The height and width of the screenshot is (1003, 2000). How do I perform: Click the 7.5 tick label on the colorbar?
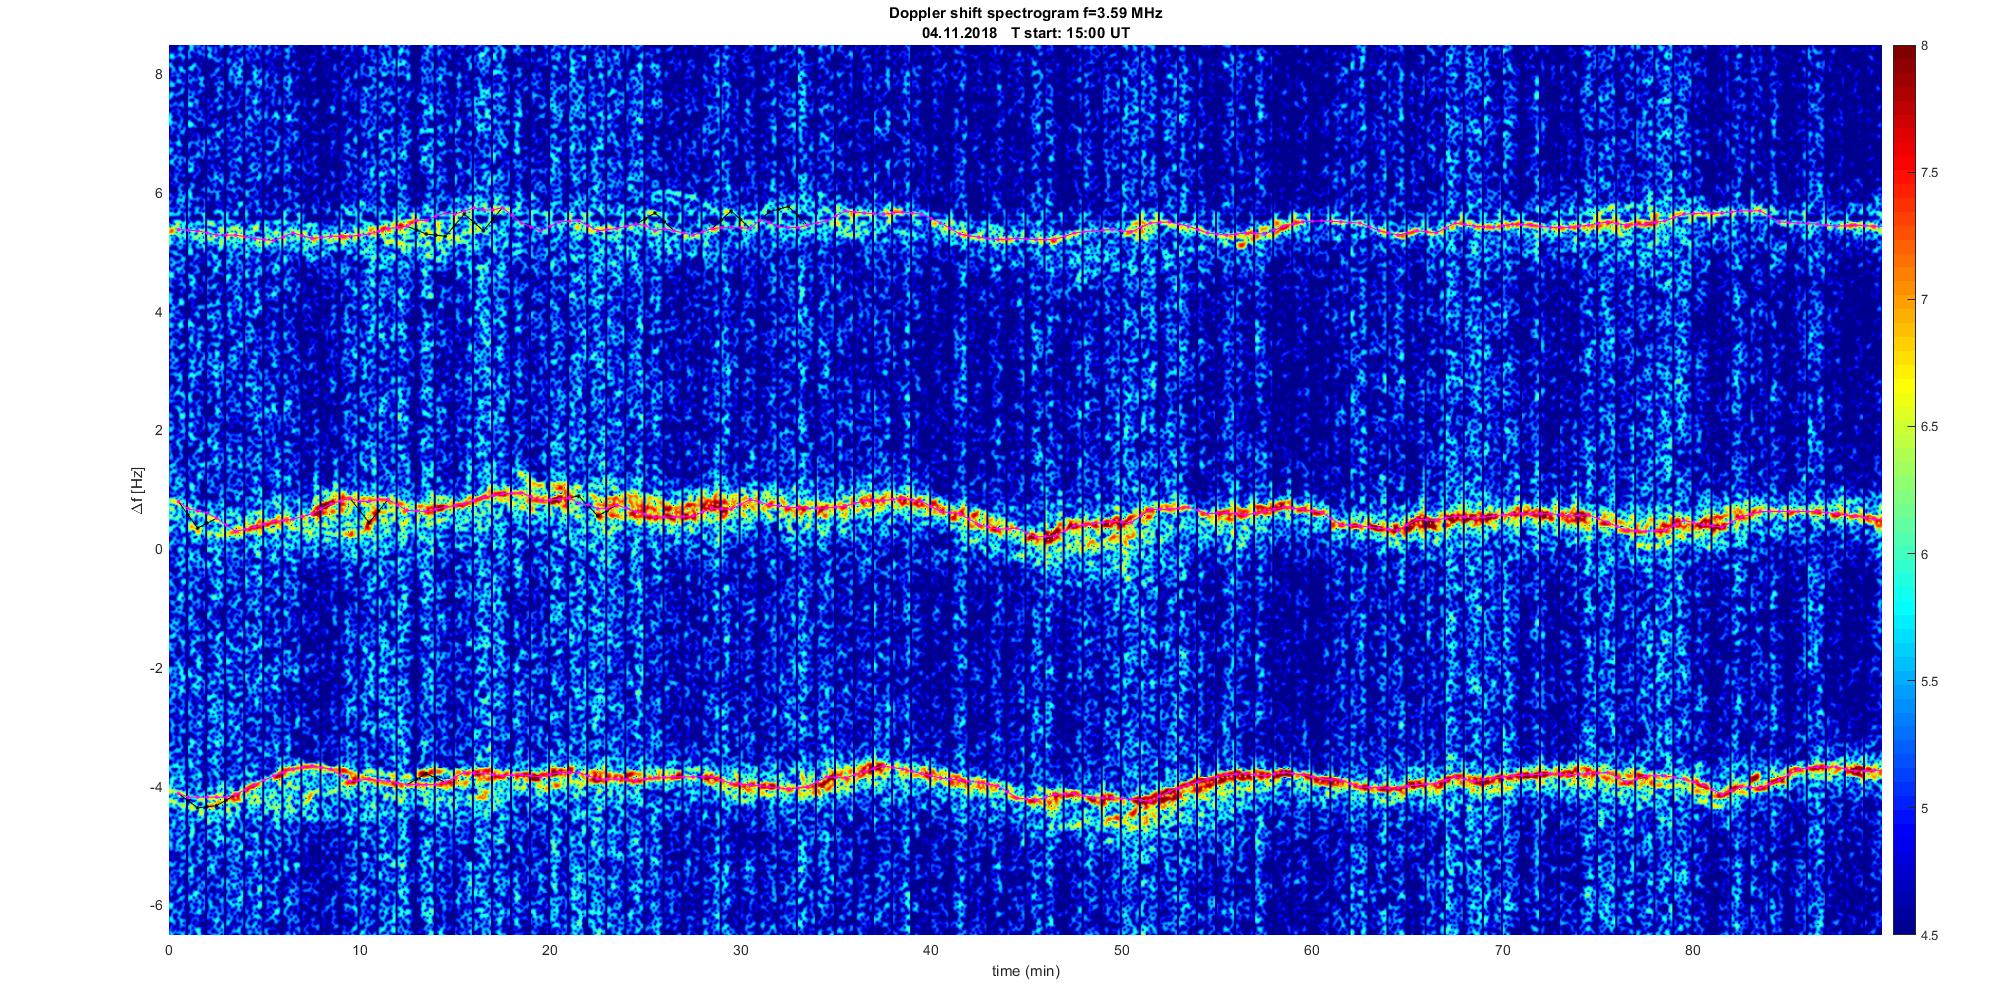tap(1929, 173)
